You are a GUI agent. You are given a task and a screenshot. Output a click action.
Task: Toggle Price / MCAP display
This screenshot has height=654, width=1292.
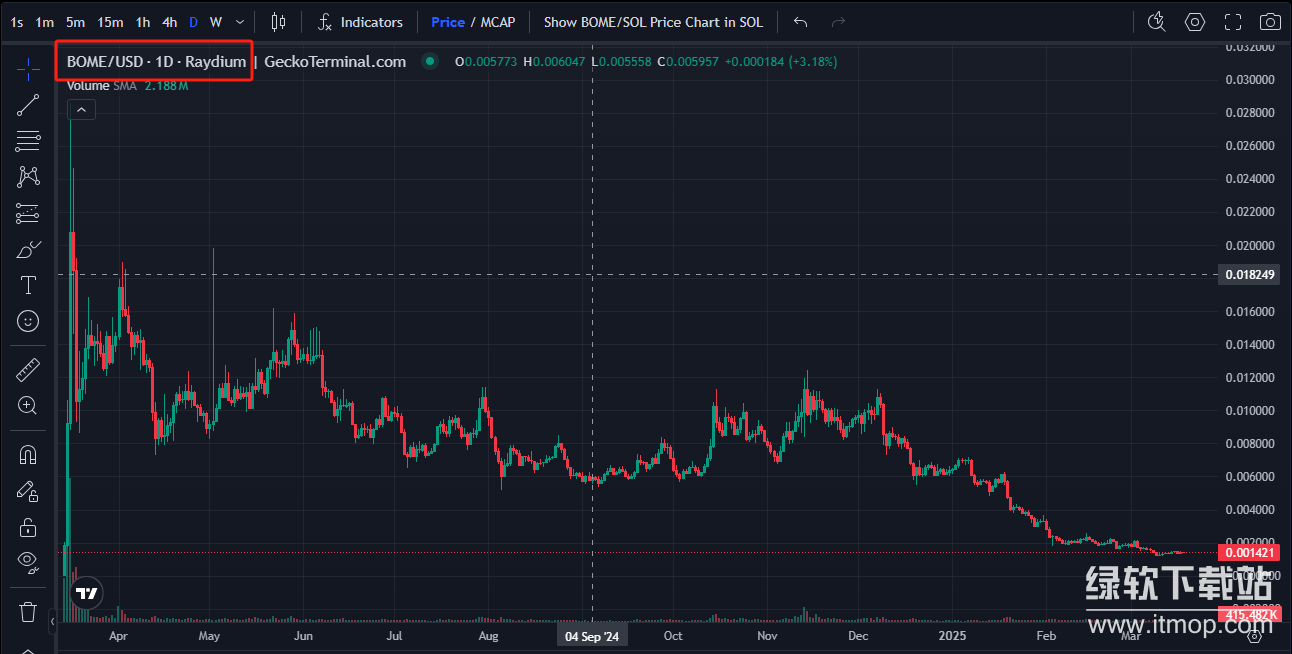473,22
